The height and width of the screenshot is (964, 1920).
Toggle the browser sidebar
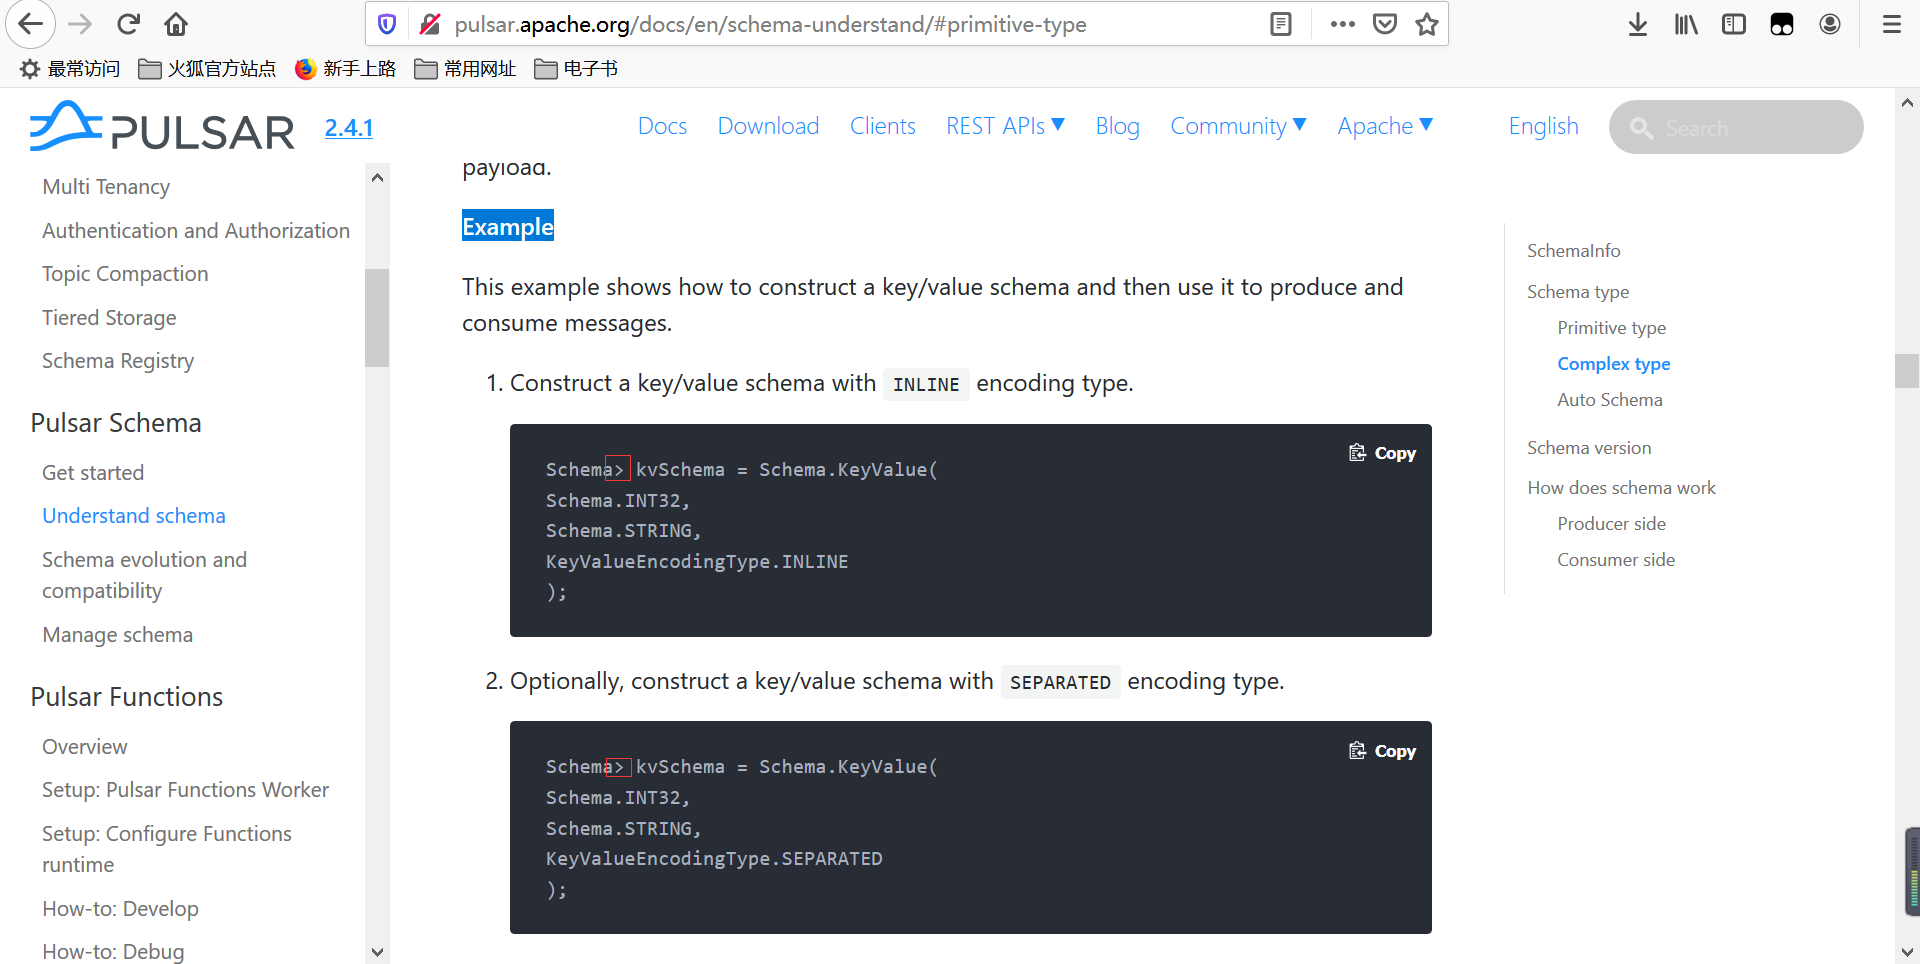pos(1733,24)
